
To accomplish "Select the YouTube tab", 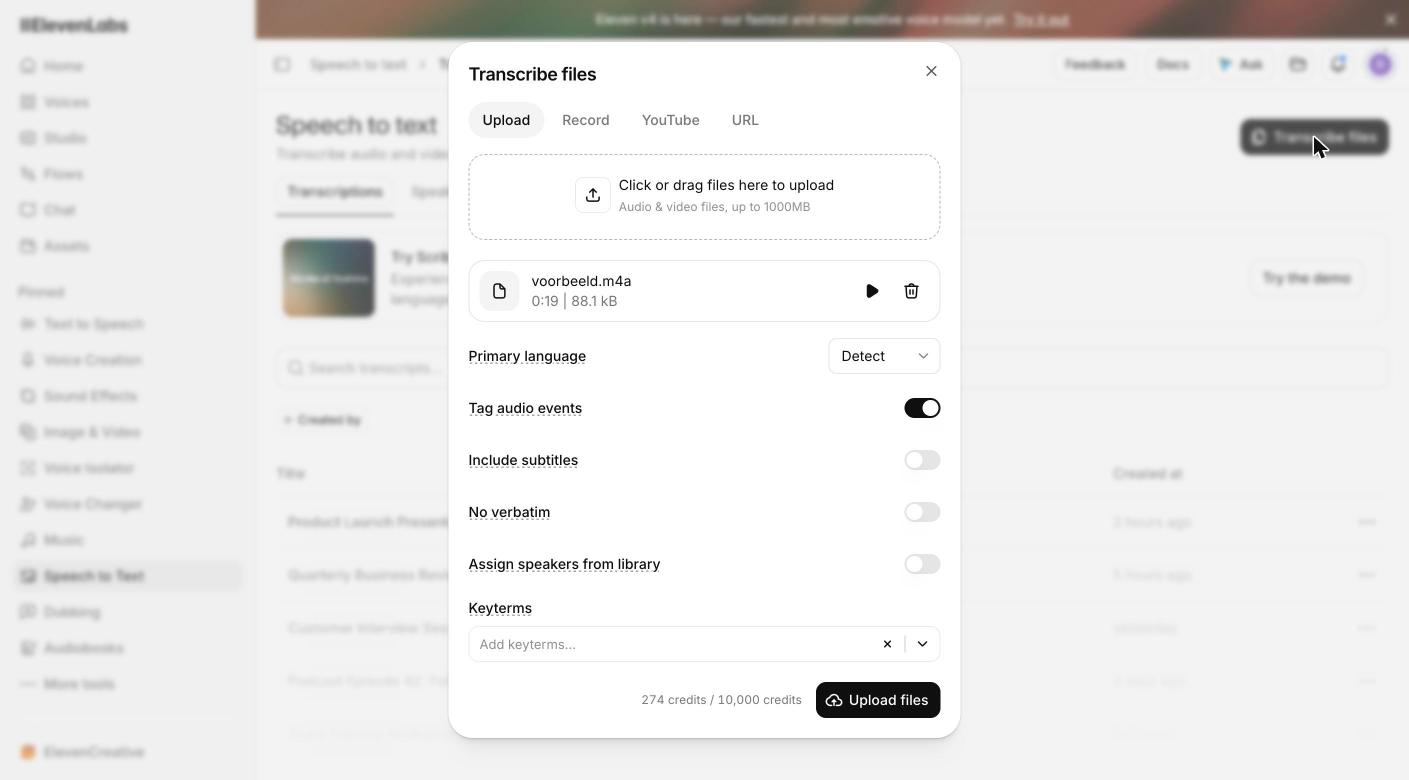I will pyautogui.click(x=671, y=120).
